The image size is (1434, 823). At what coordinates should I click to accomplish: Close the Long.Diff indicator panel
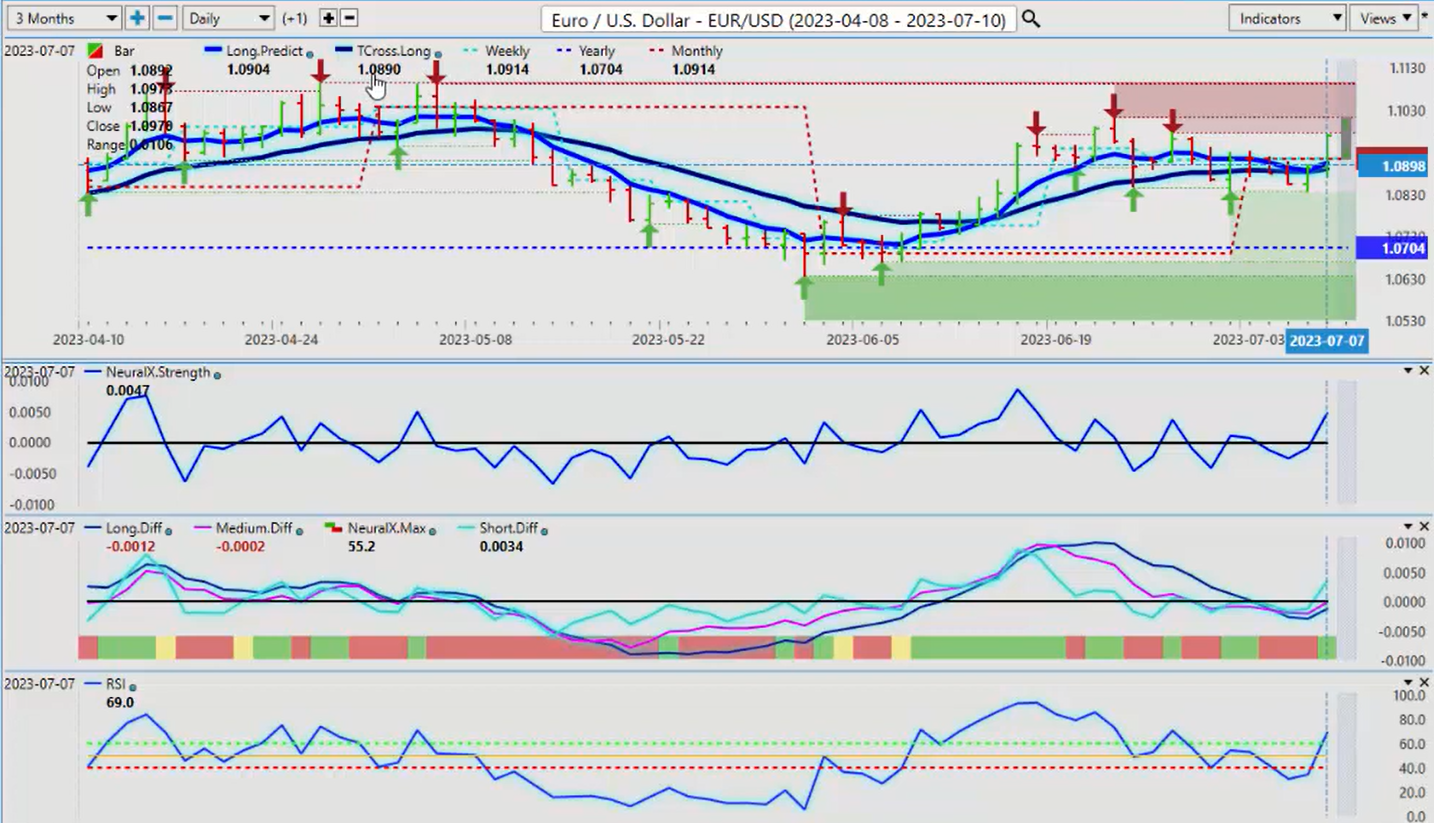pyautogui.click(x=1424, y=526)
